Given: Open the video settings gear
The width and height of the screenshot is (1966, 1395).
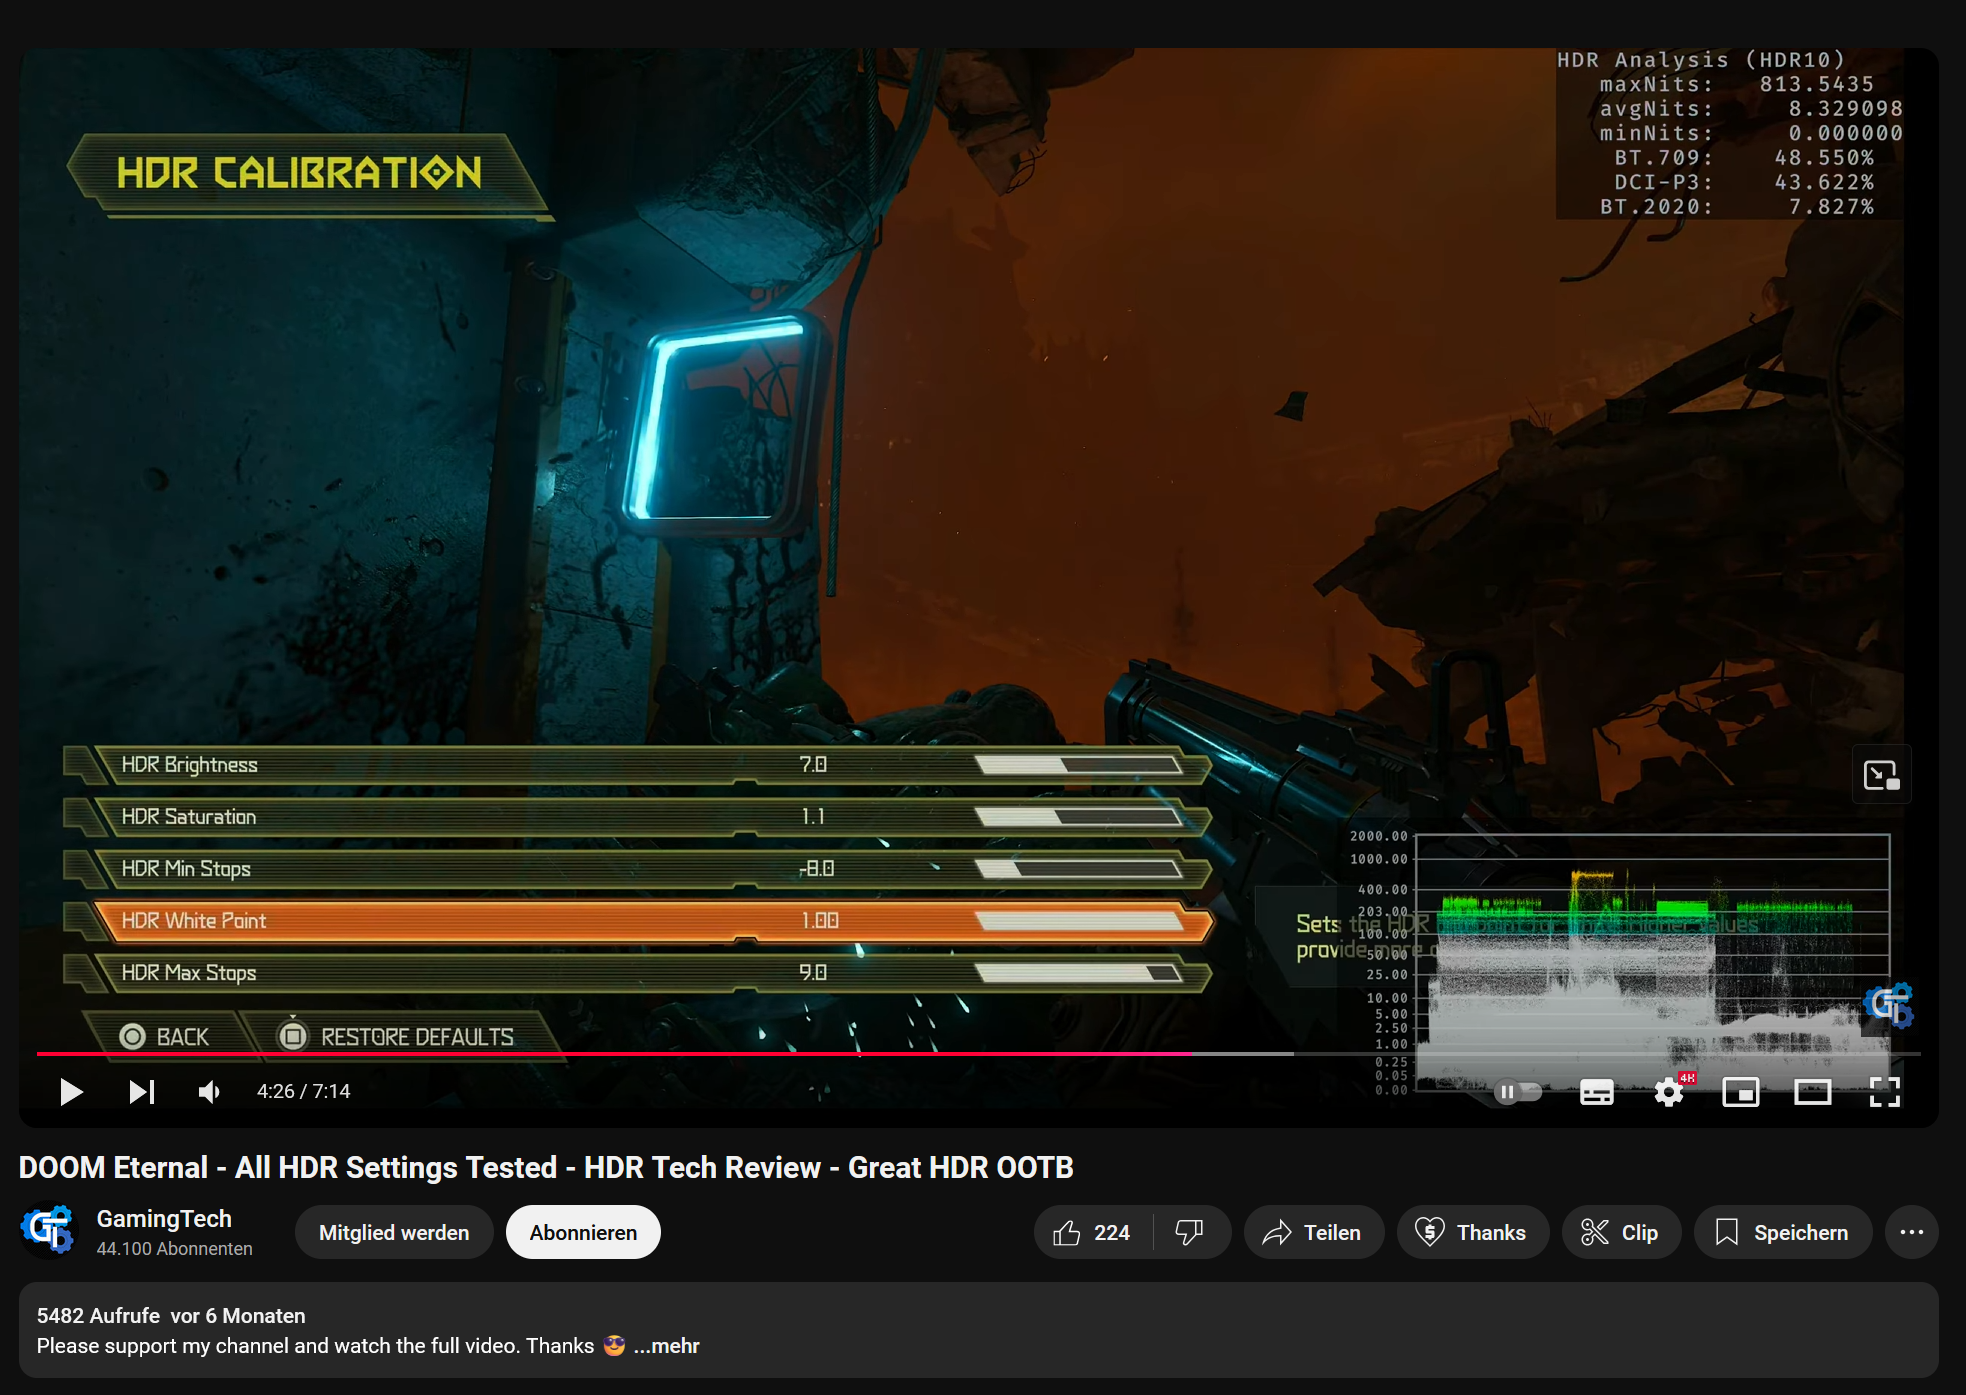Looking at the screenshot, I should coord(1668,1092).
